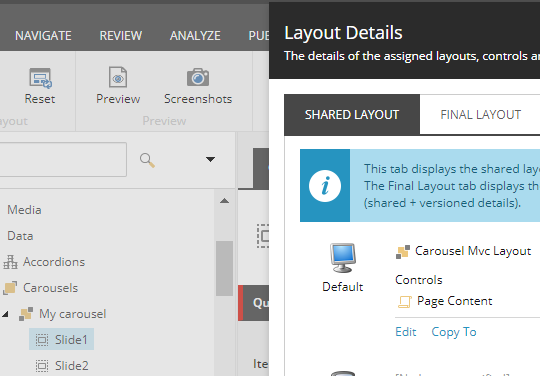Select the Media tree item
Image resolution: width=540 pixels, height=376 pixels.
(x=24, y=210)
